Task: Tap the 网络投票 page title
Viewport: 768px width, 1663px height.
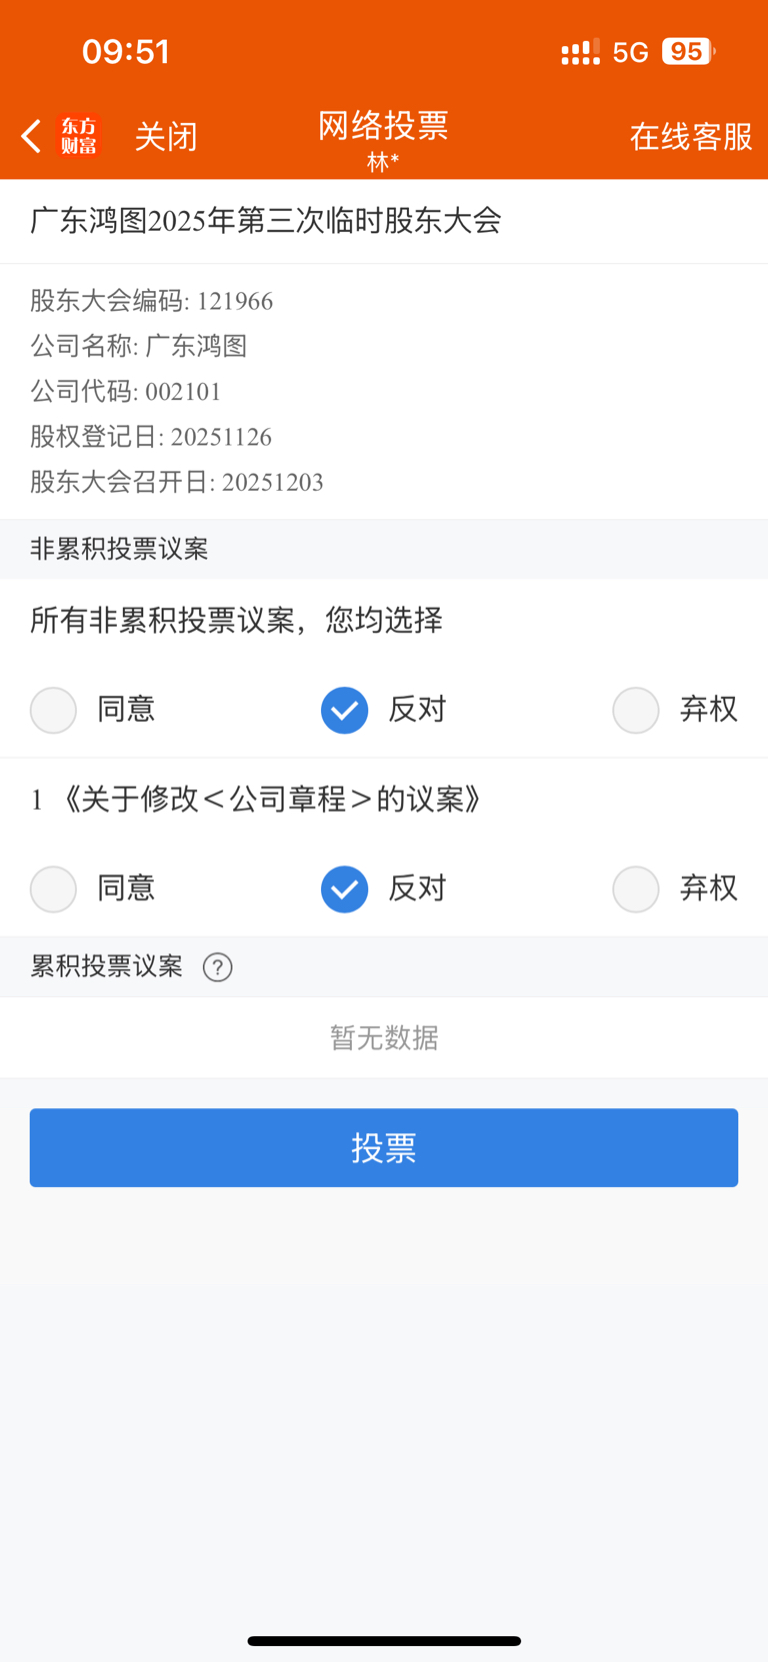Action: pos(383,127)
